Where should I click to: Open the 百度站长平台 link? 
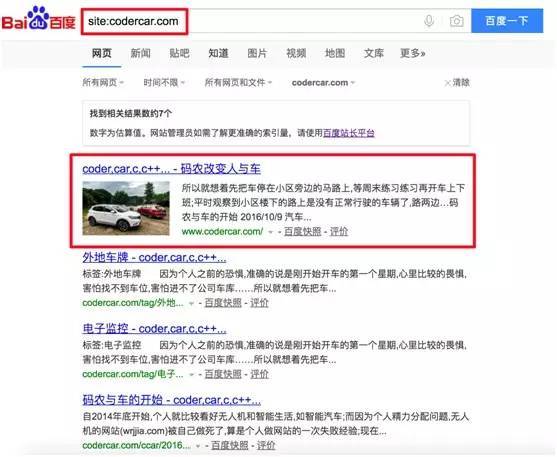(x=349, y=133)
